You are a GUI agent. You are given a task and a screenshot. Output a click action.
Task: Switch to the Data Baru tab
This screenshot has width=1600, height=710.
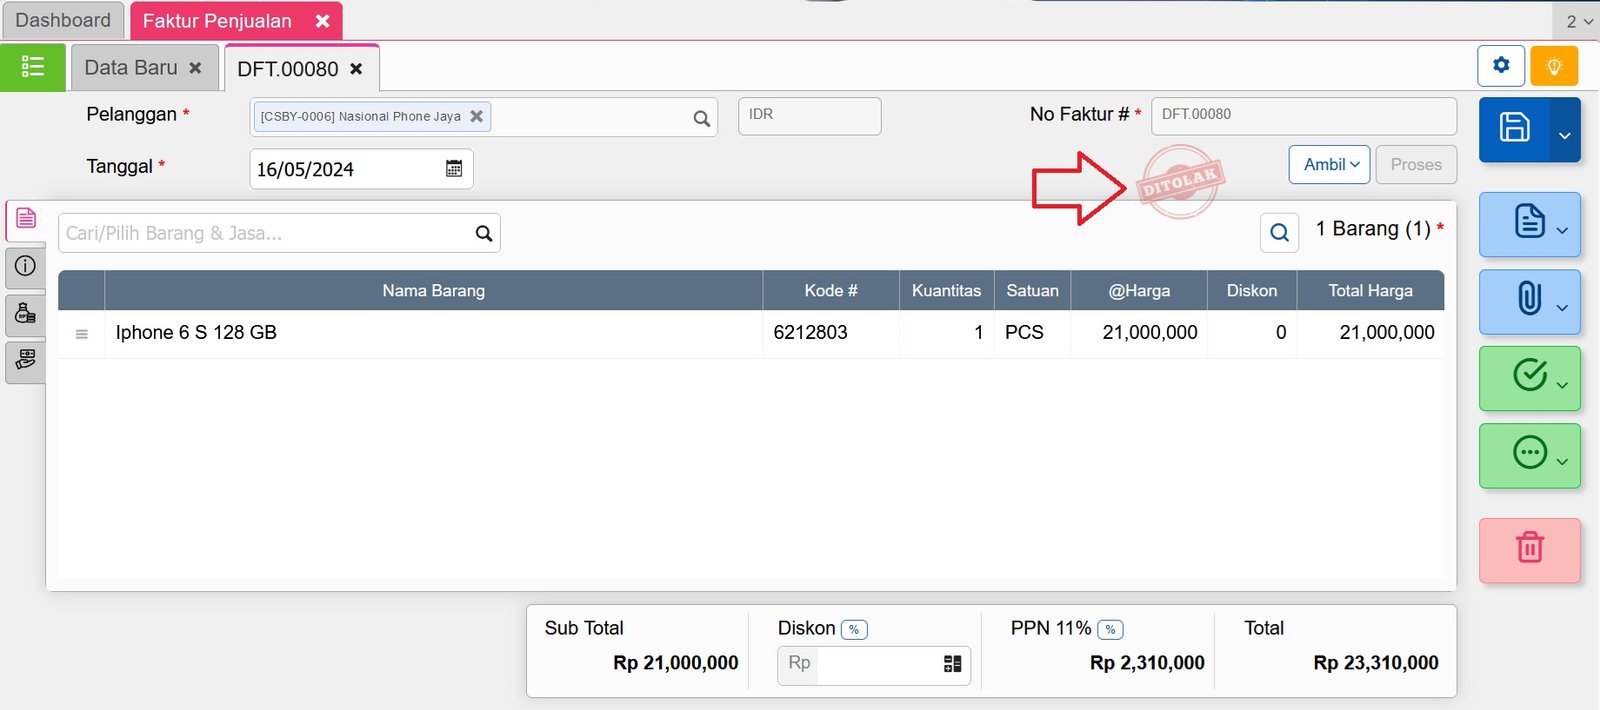click(x=131, y=68)
